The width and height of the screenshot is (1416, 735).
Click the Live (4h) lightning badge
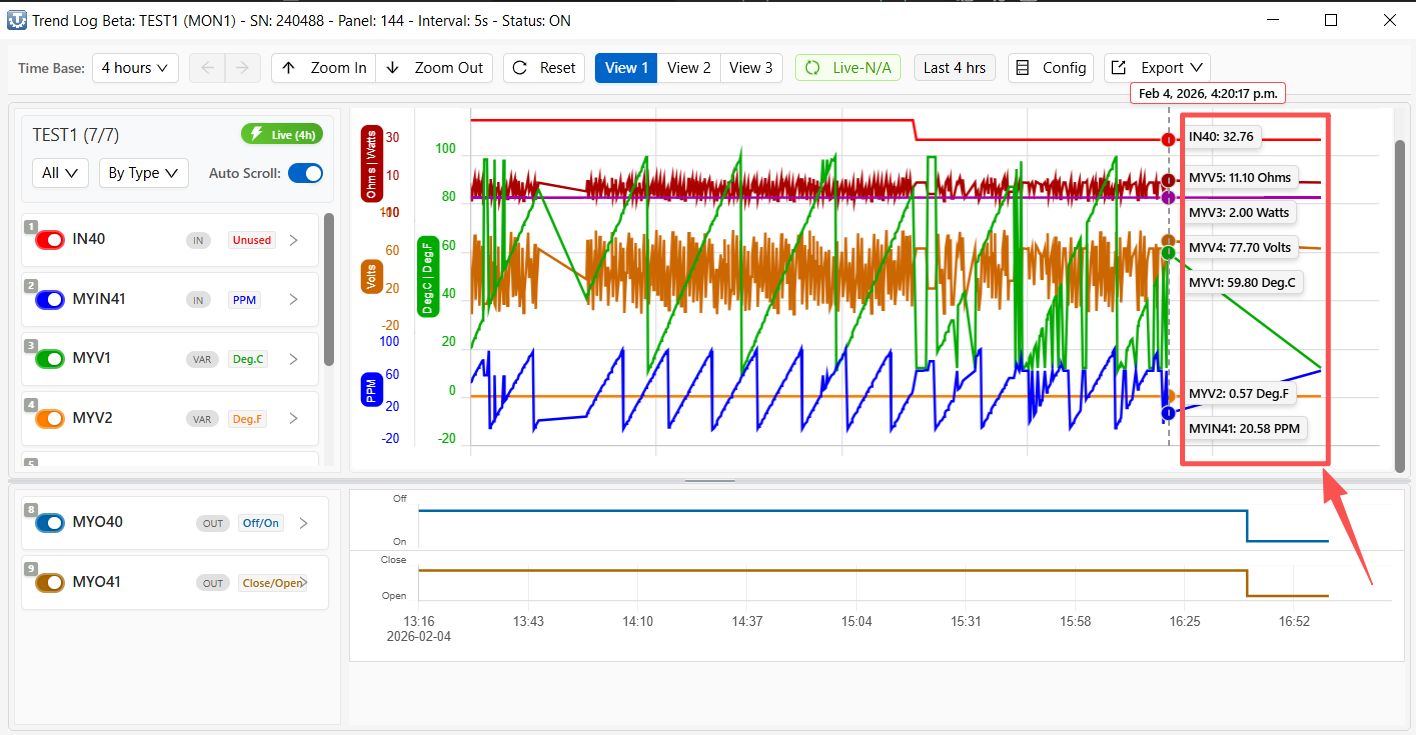(x=282, y=134)
